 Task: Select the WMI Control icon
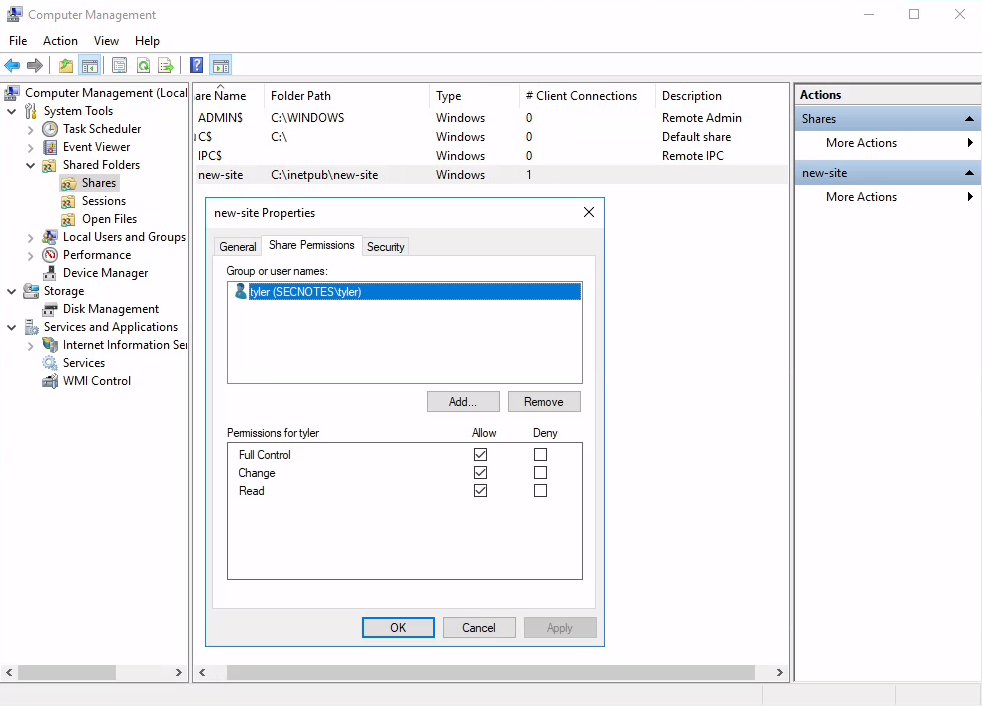coord(50,382)
